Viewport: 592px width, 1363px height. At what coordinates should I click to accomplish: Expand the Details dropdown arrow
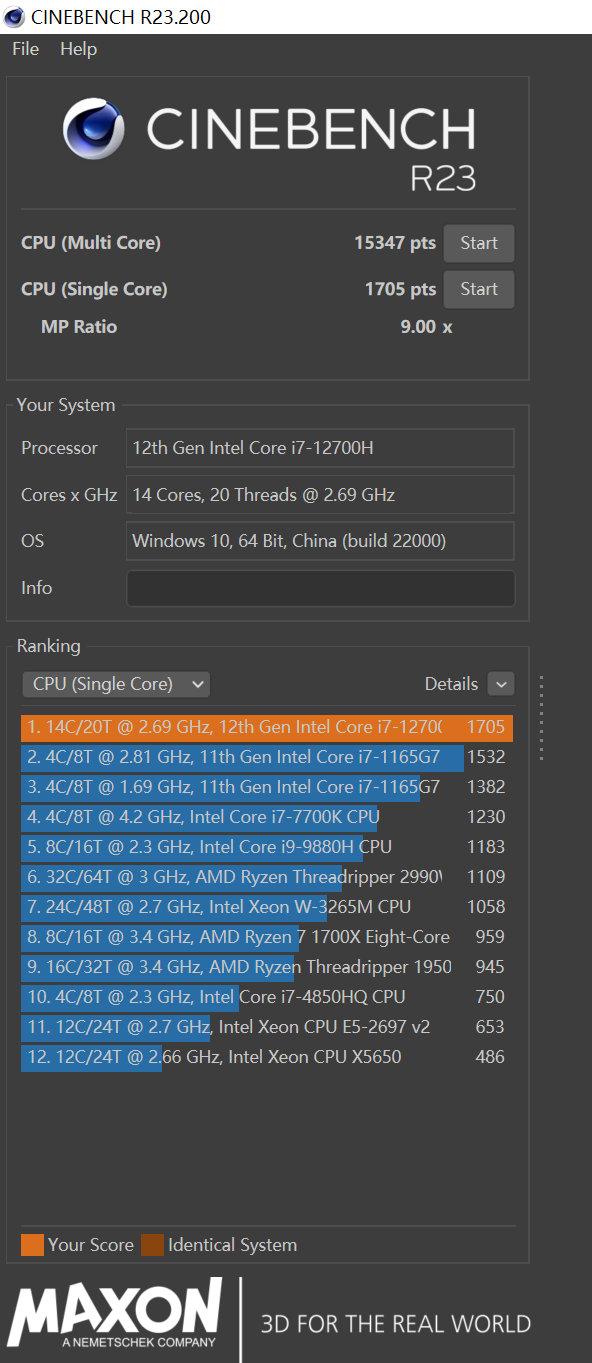501,684
